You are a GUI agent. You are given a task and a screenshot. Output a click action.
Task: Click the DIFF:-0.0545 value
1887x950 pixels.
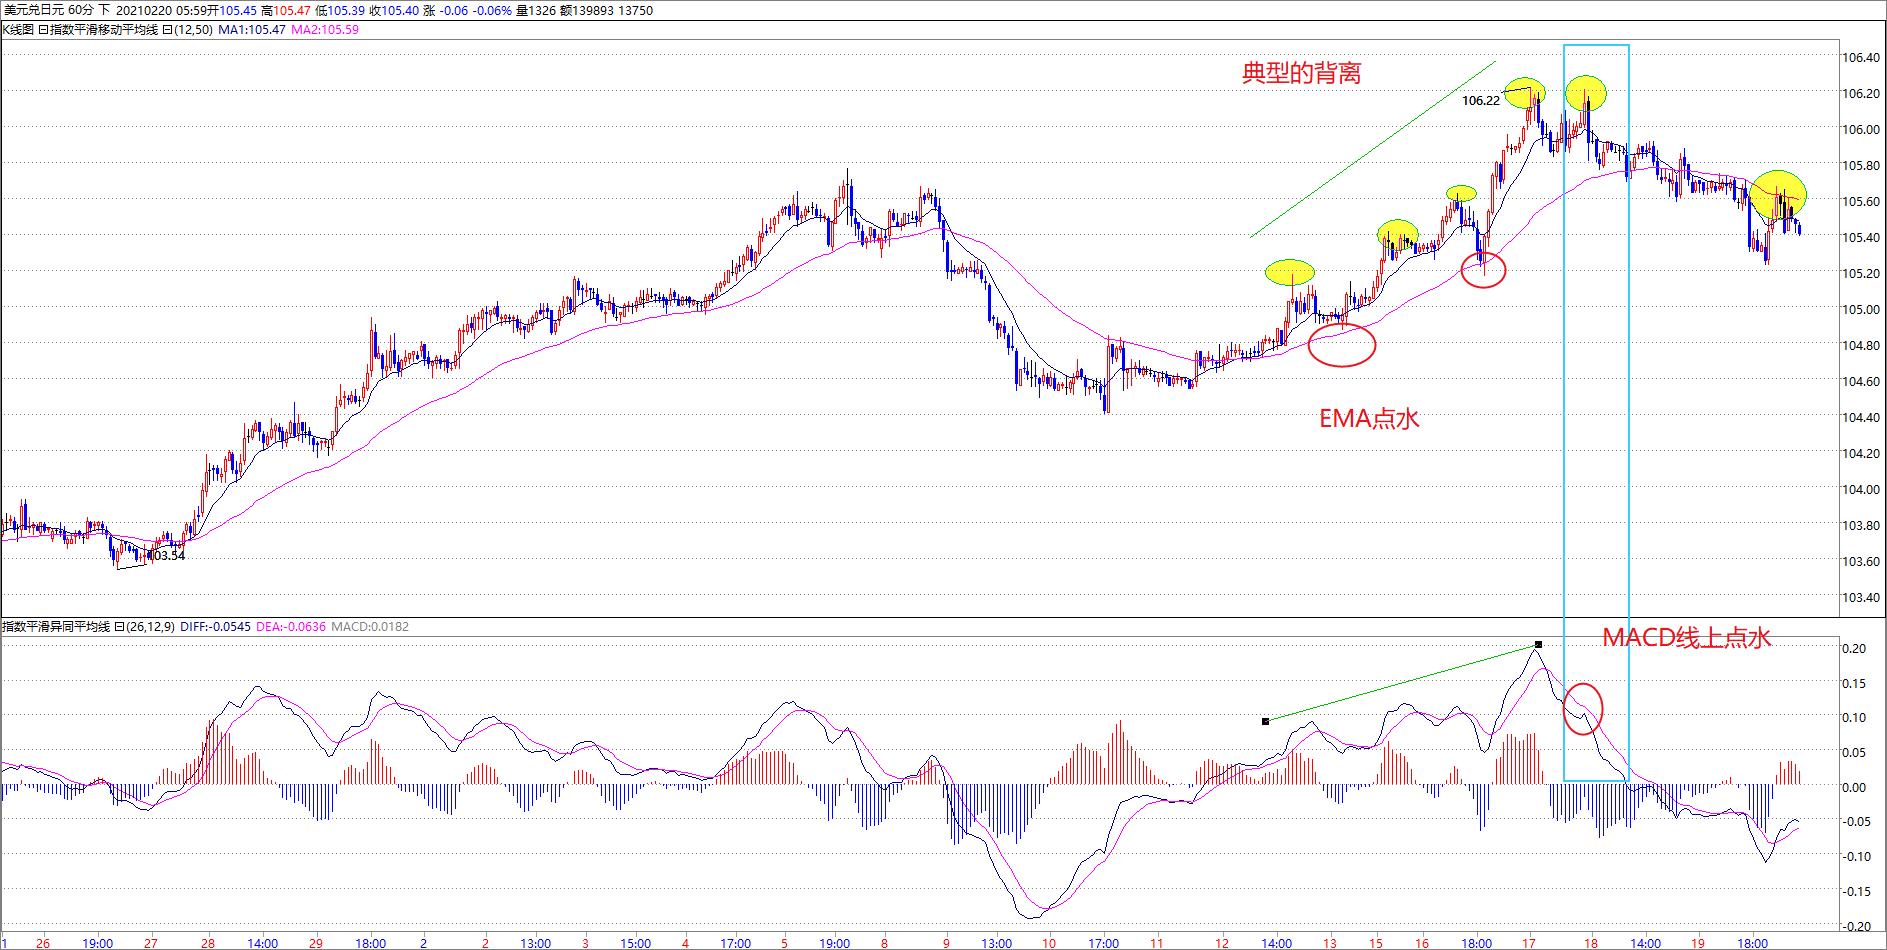215,627
